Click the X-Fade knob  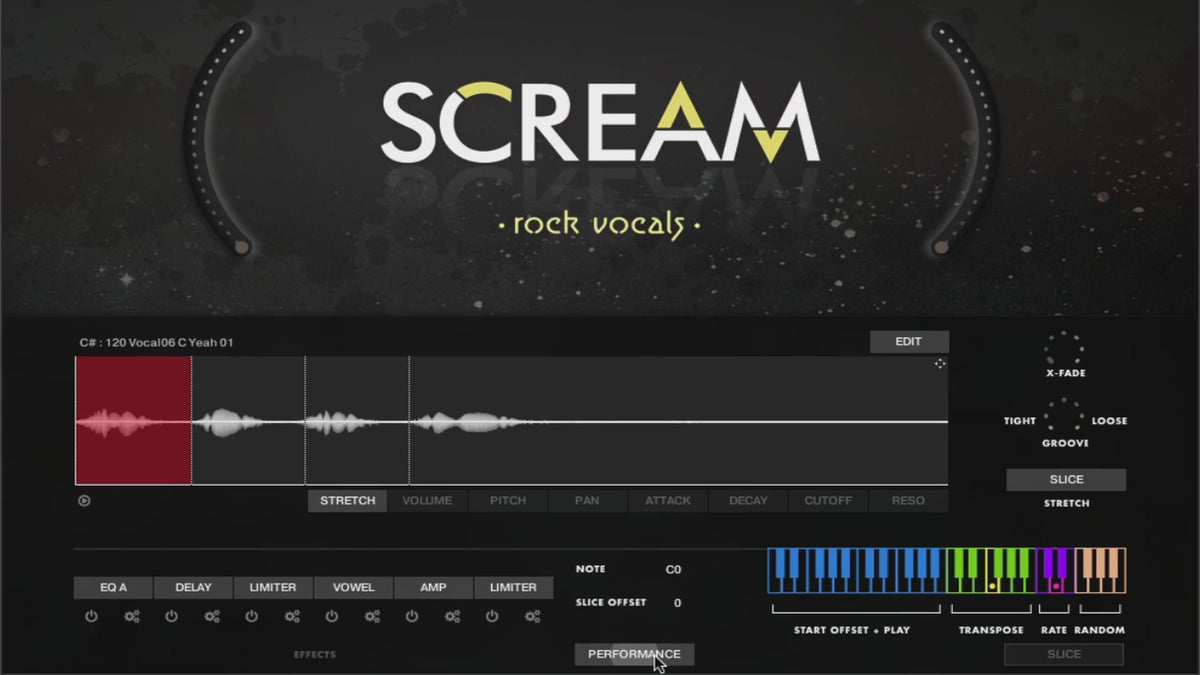pyautogui.click(x=1063, y=349)
